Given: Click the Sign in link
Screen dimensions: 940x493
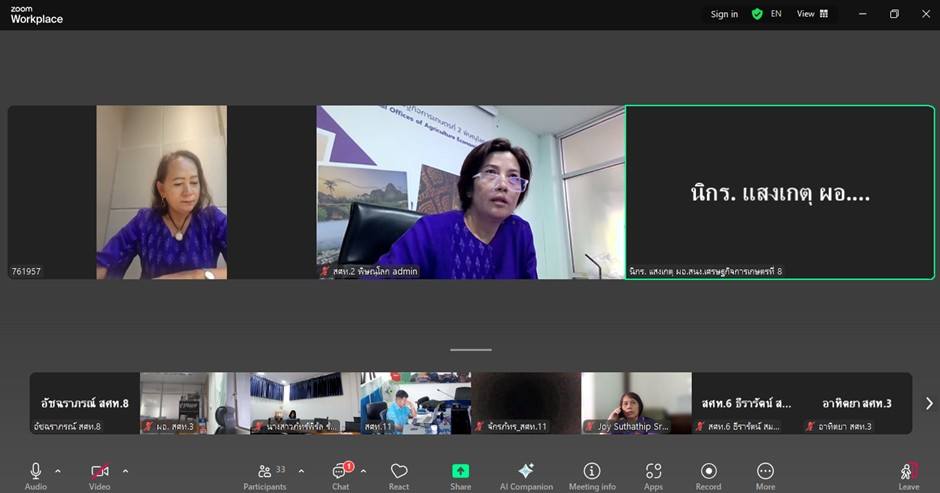Looking at the screenshot, I should [x=724, y=14].
